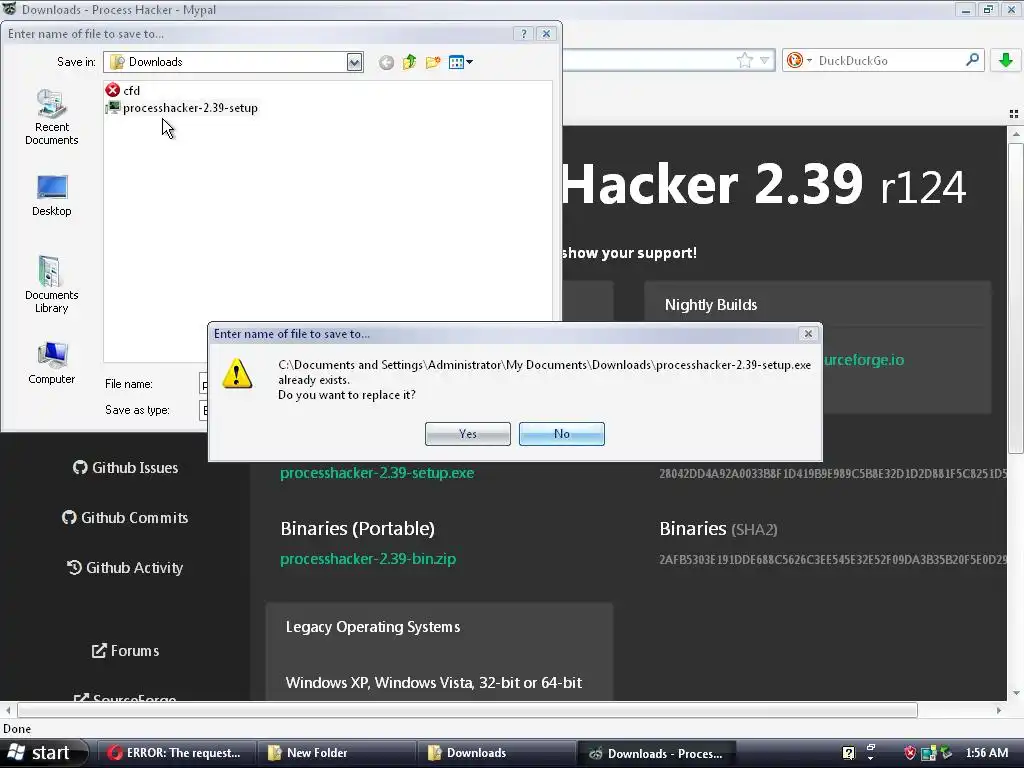Screen dimensions: 1024x768
Task: Select the cfd file entry
Action: tap(123, 90)
